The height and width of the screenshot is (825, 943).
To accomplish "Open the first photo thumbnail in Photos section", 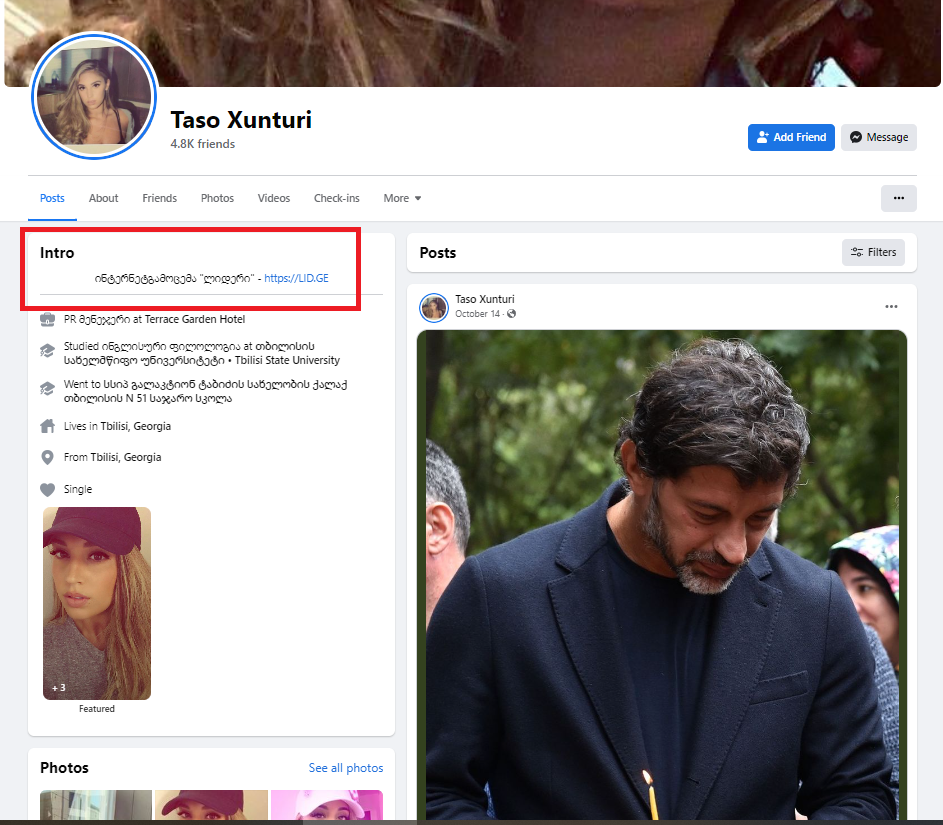I will click(96, 805).
